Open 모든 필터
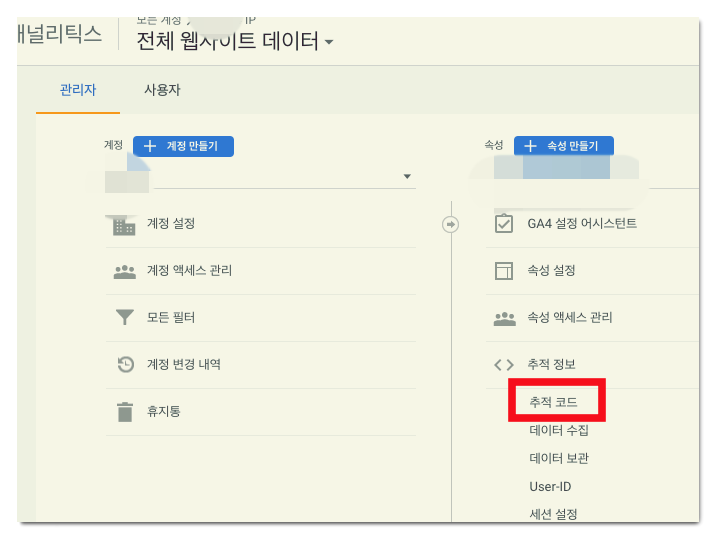The height and width of the screenshot is (539, 716). point(171,317)
